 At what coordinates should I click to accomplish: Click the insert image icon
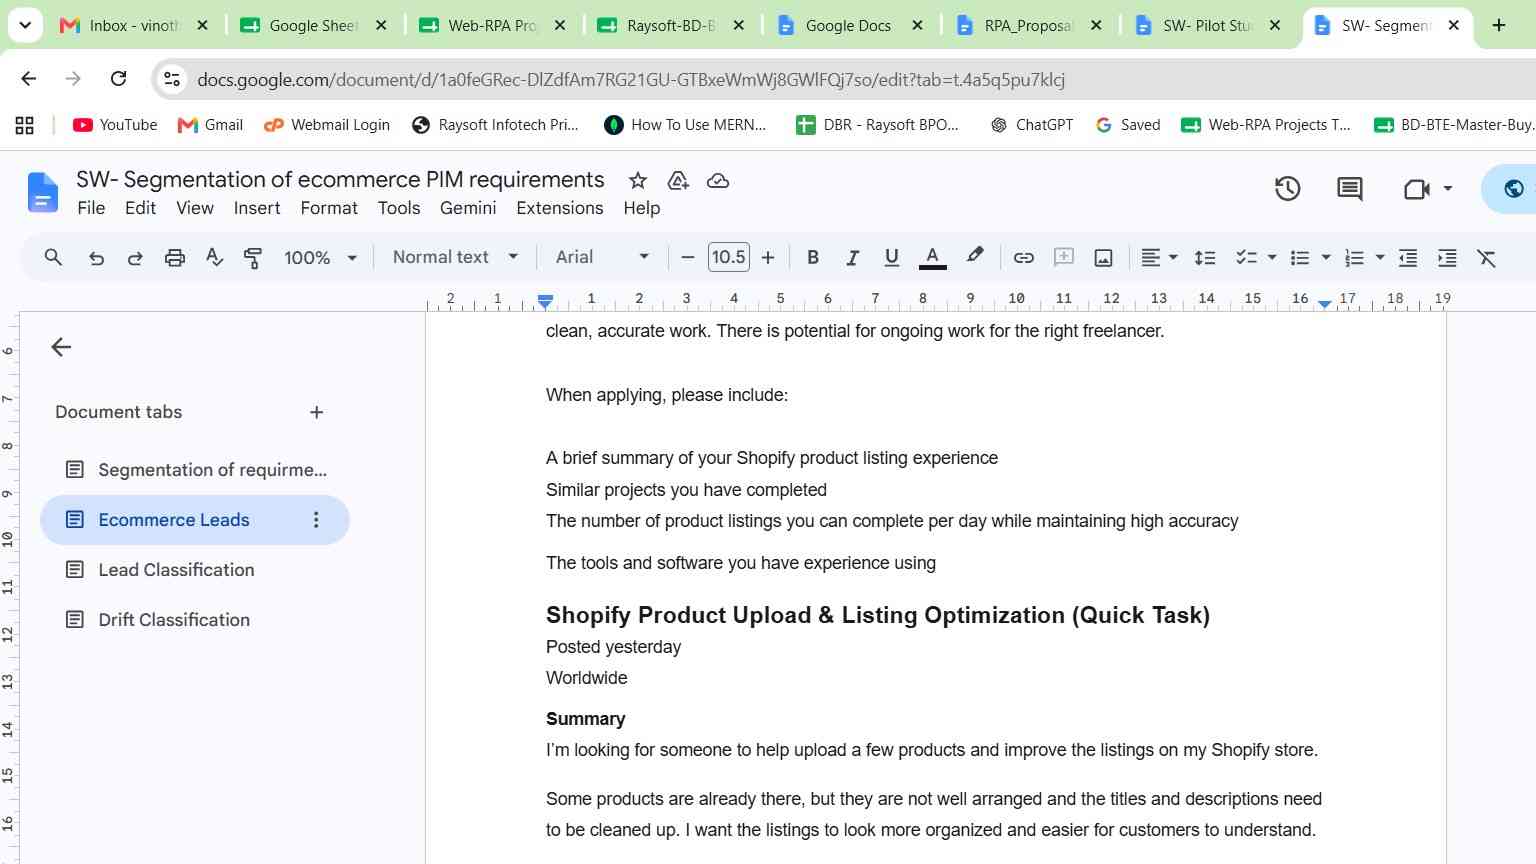click(1103, 258)
